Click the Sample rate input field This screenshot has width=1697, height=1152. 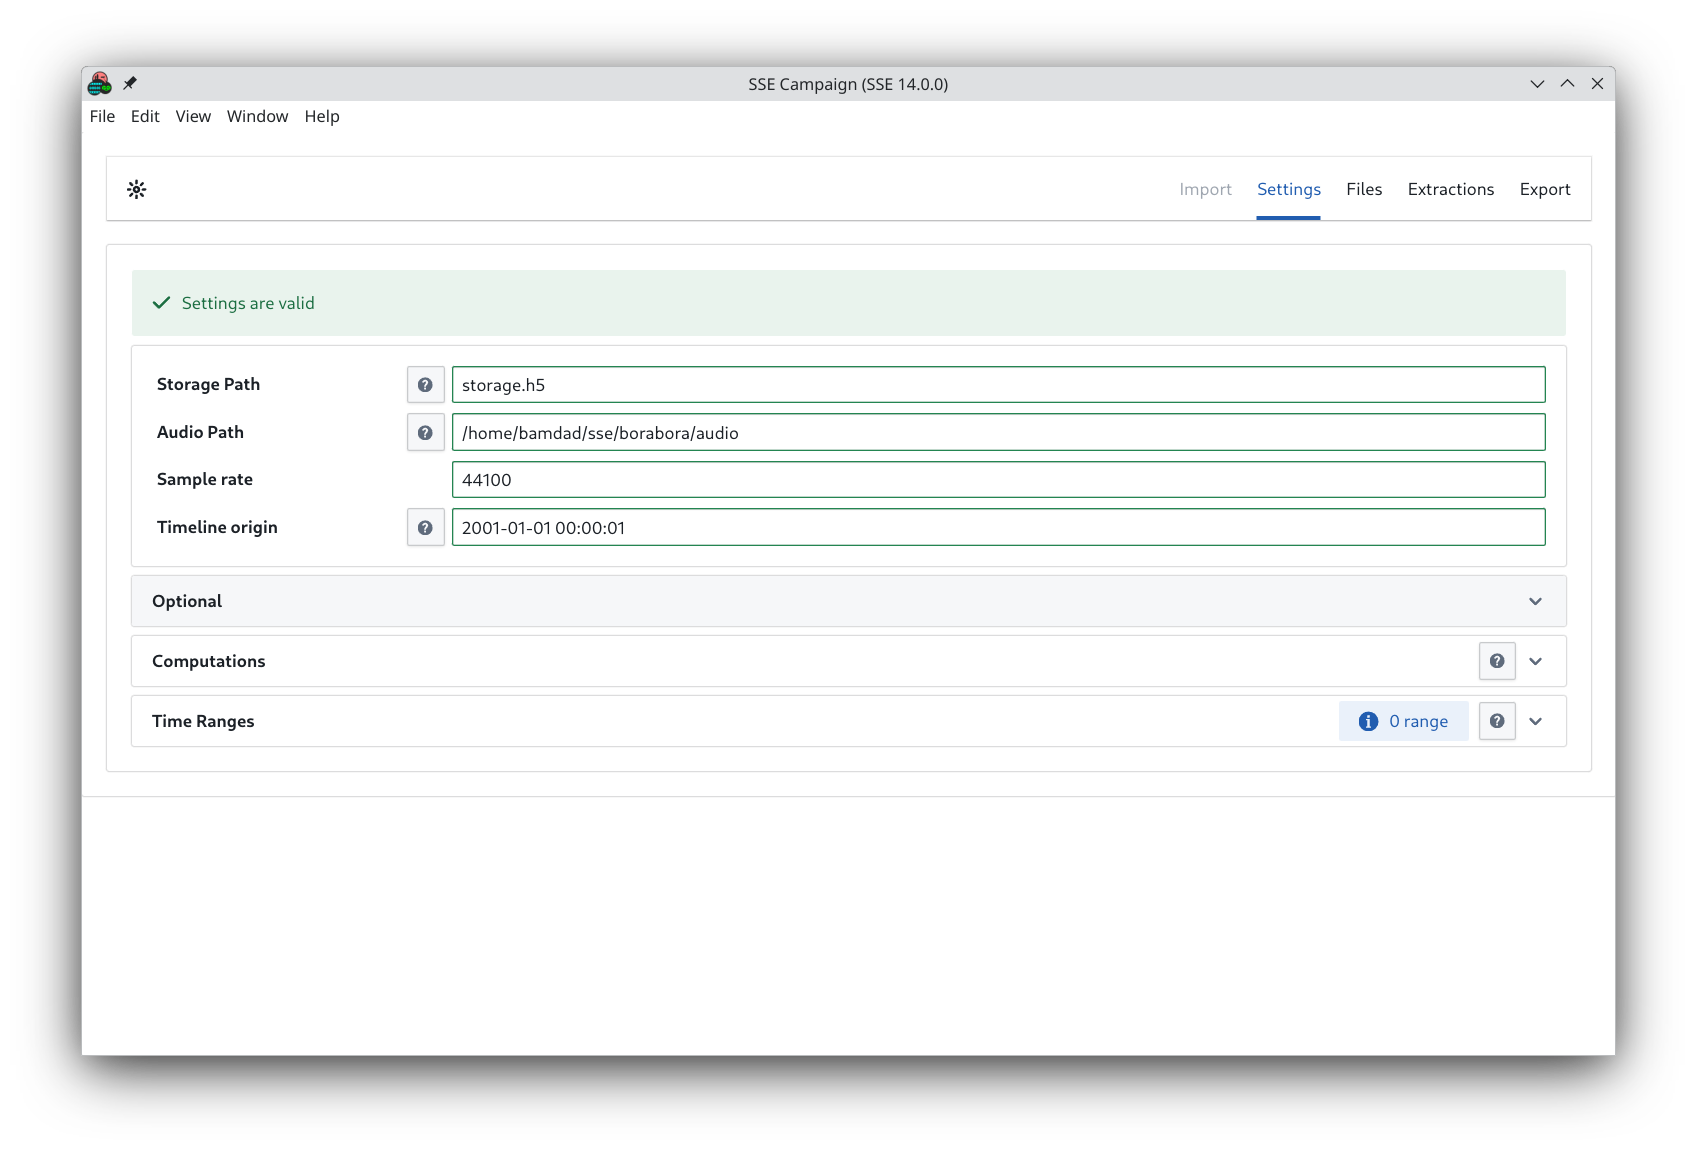[998, 480]
